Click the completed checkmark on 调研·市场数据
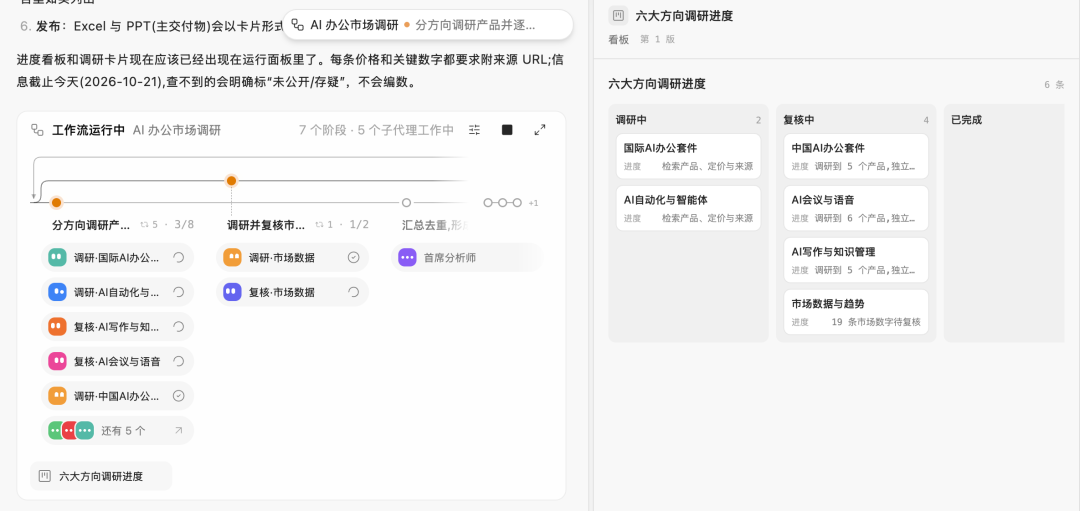 pos(353,258)
